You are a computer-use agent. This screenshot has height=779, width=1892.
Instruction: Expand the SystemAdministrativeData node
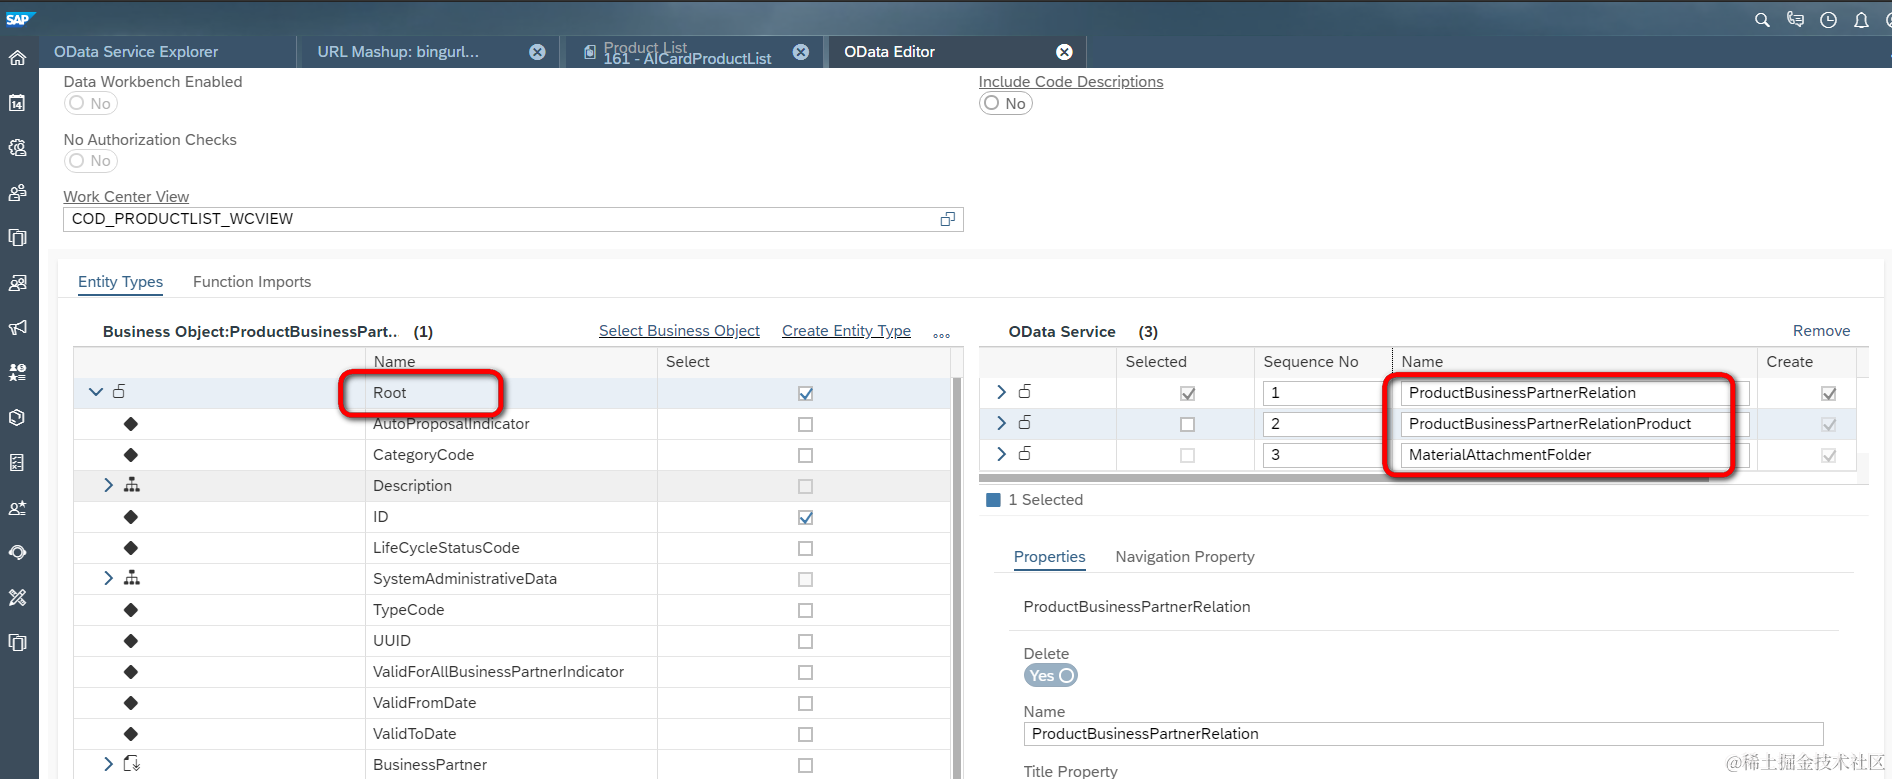coord(108,578)
